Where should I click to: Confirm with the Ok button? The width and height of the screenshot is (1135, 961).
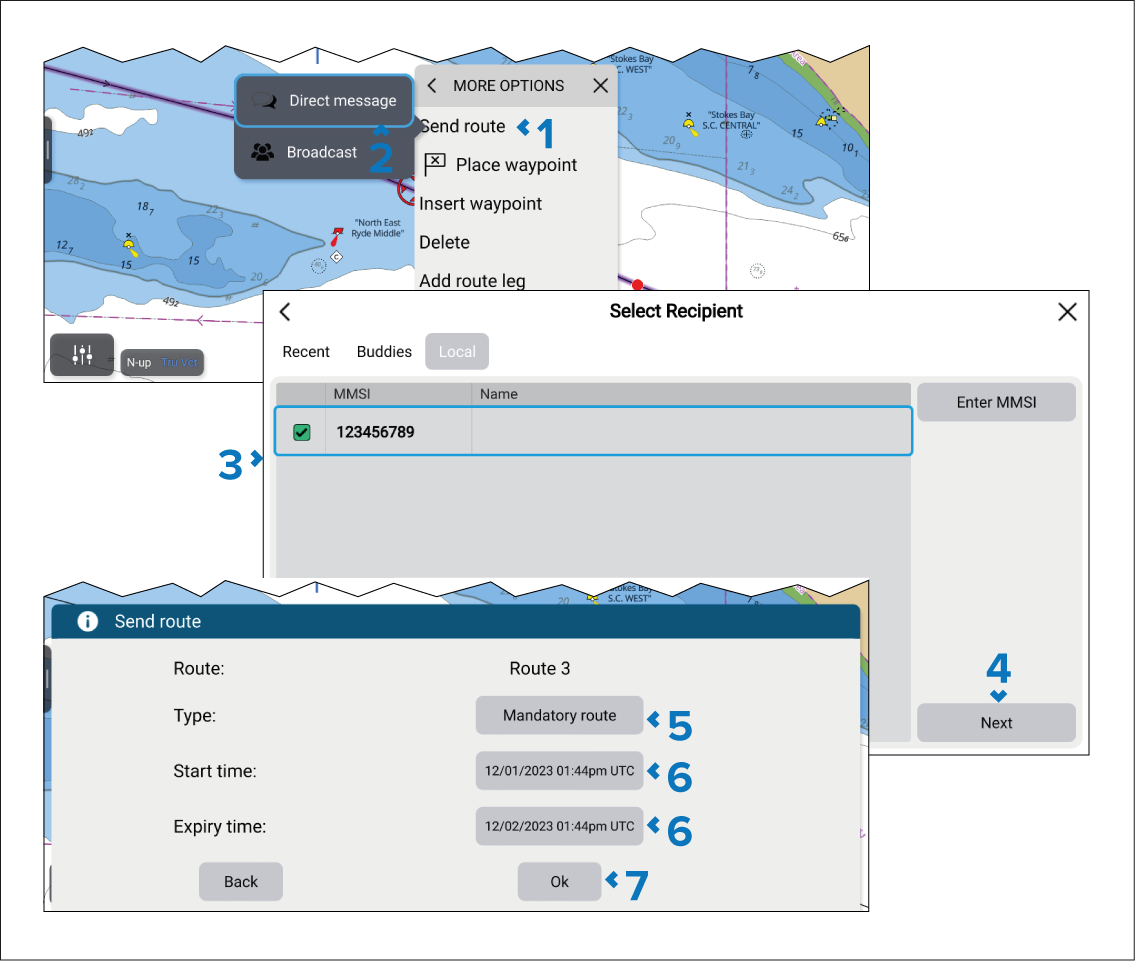pos(559,882)
